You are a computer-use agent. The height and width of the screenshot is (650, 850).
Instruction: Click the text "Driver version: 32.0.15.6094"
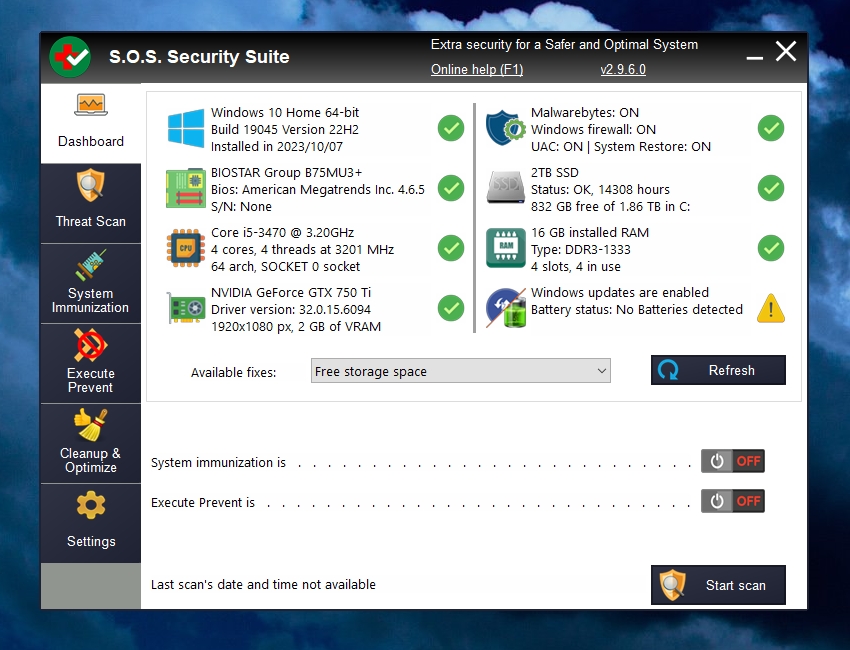coord(291,310)
